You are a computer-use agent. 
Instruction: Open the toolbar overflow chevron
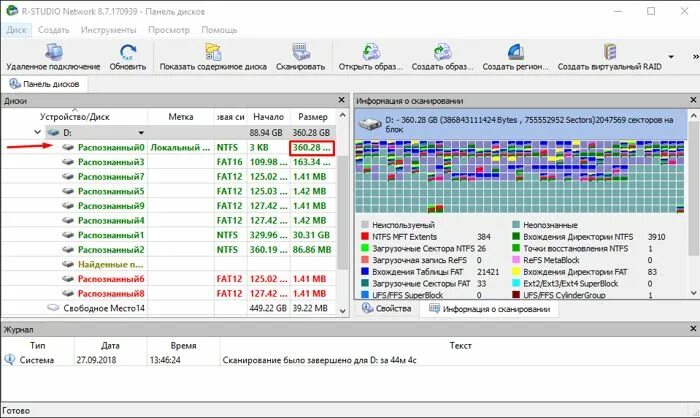[696, 57]
